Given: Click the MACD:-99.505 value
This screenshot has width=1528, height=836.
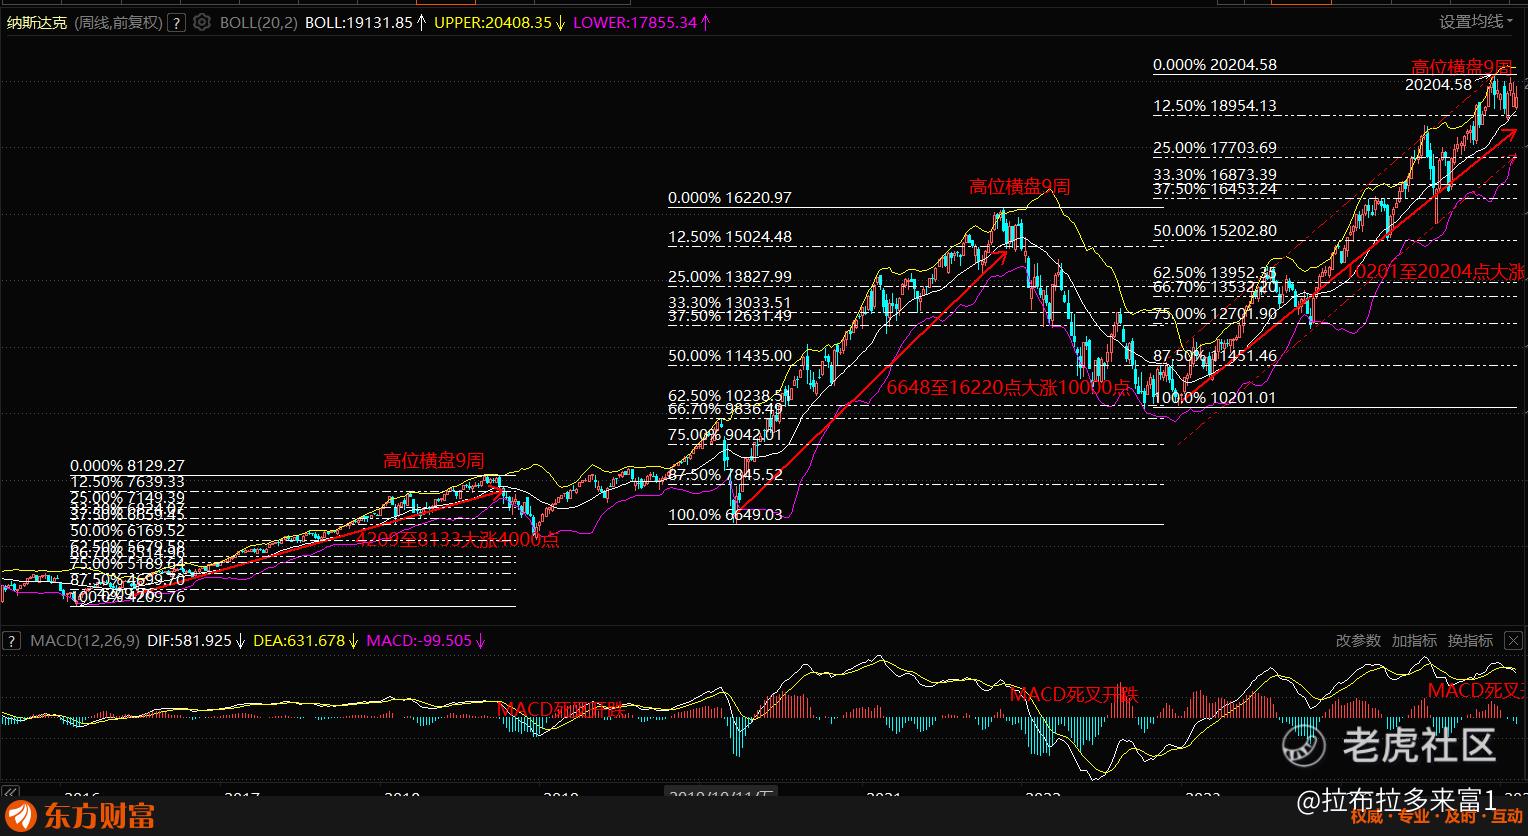Looking at the screenshot, I should (x=419, y=640).
